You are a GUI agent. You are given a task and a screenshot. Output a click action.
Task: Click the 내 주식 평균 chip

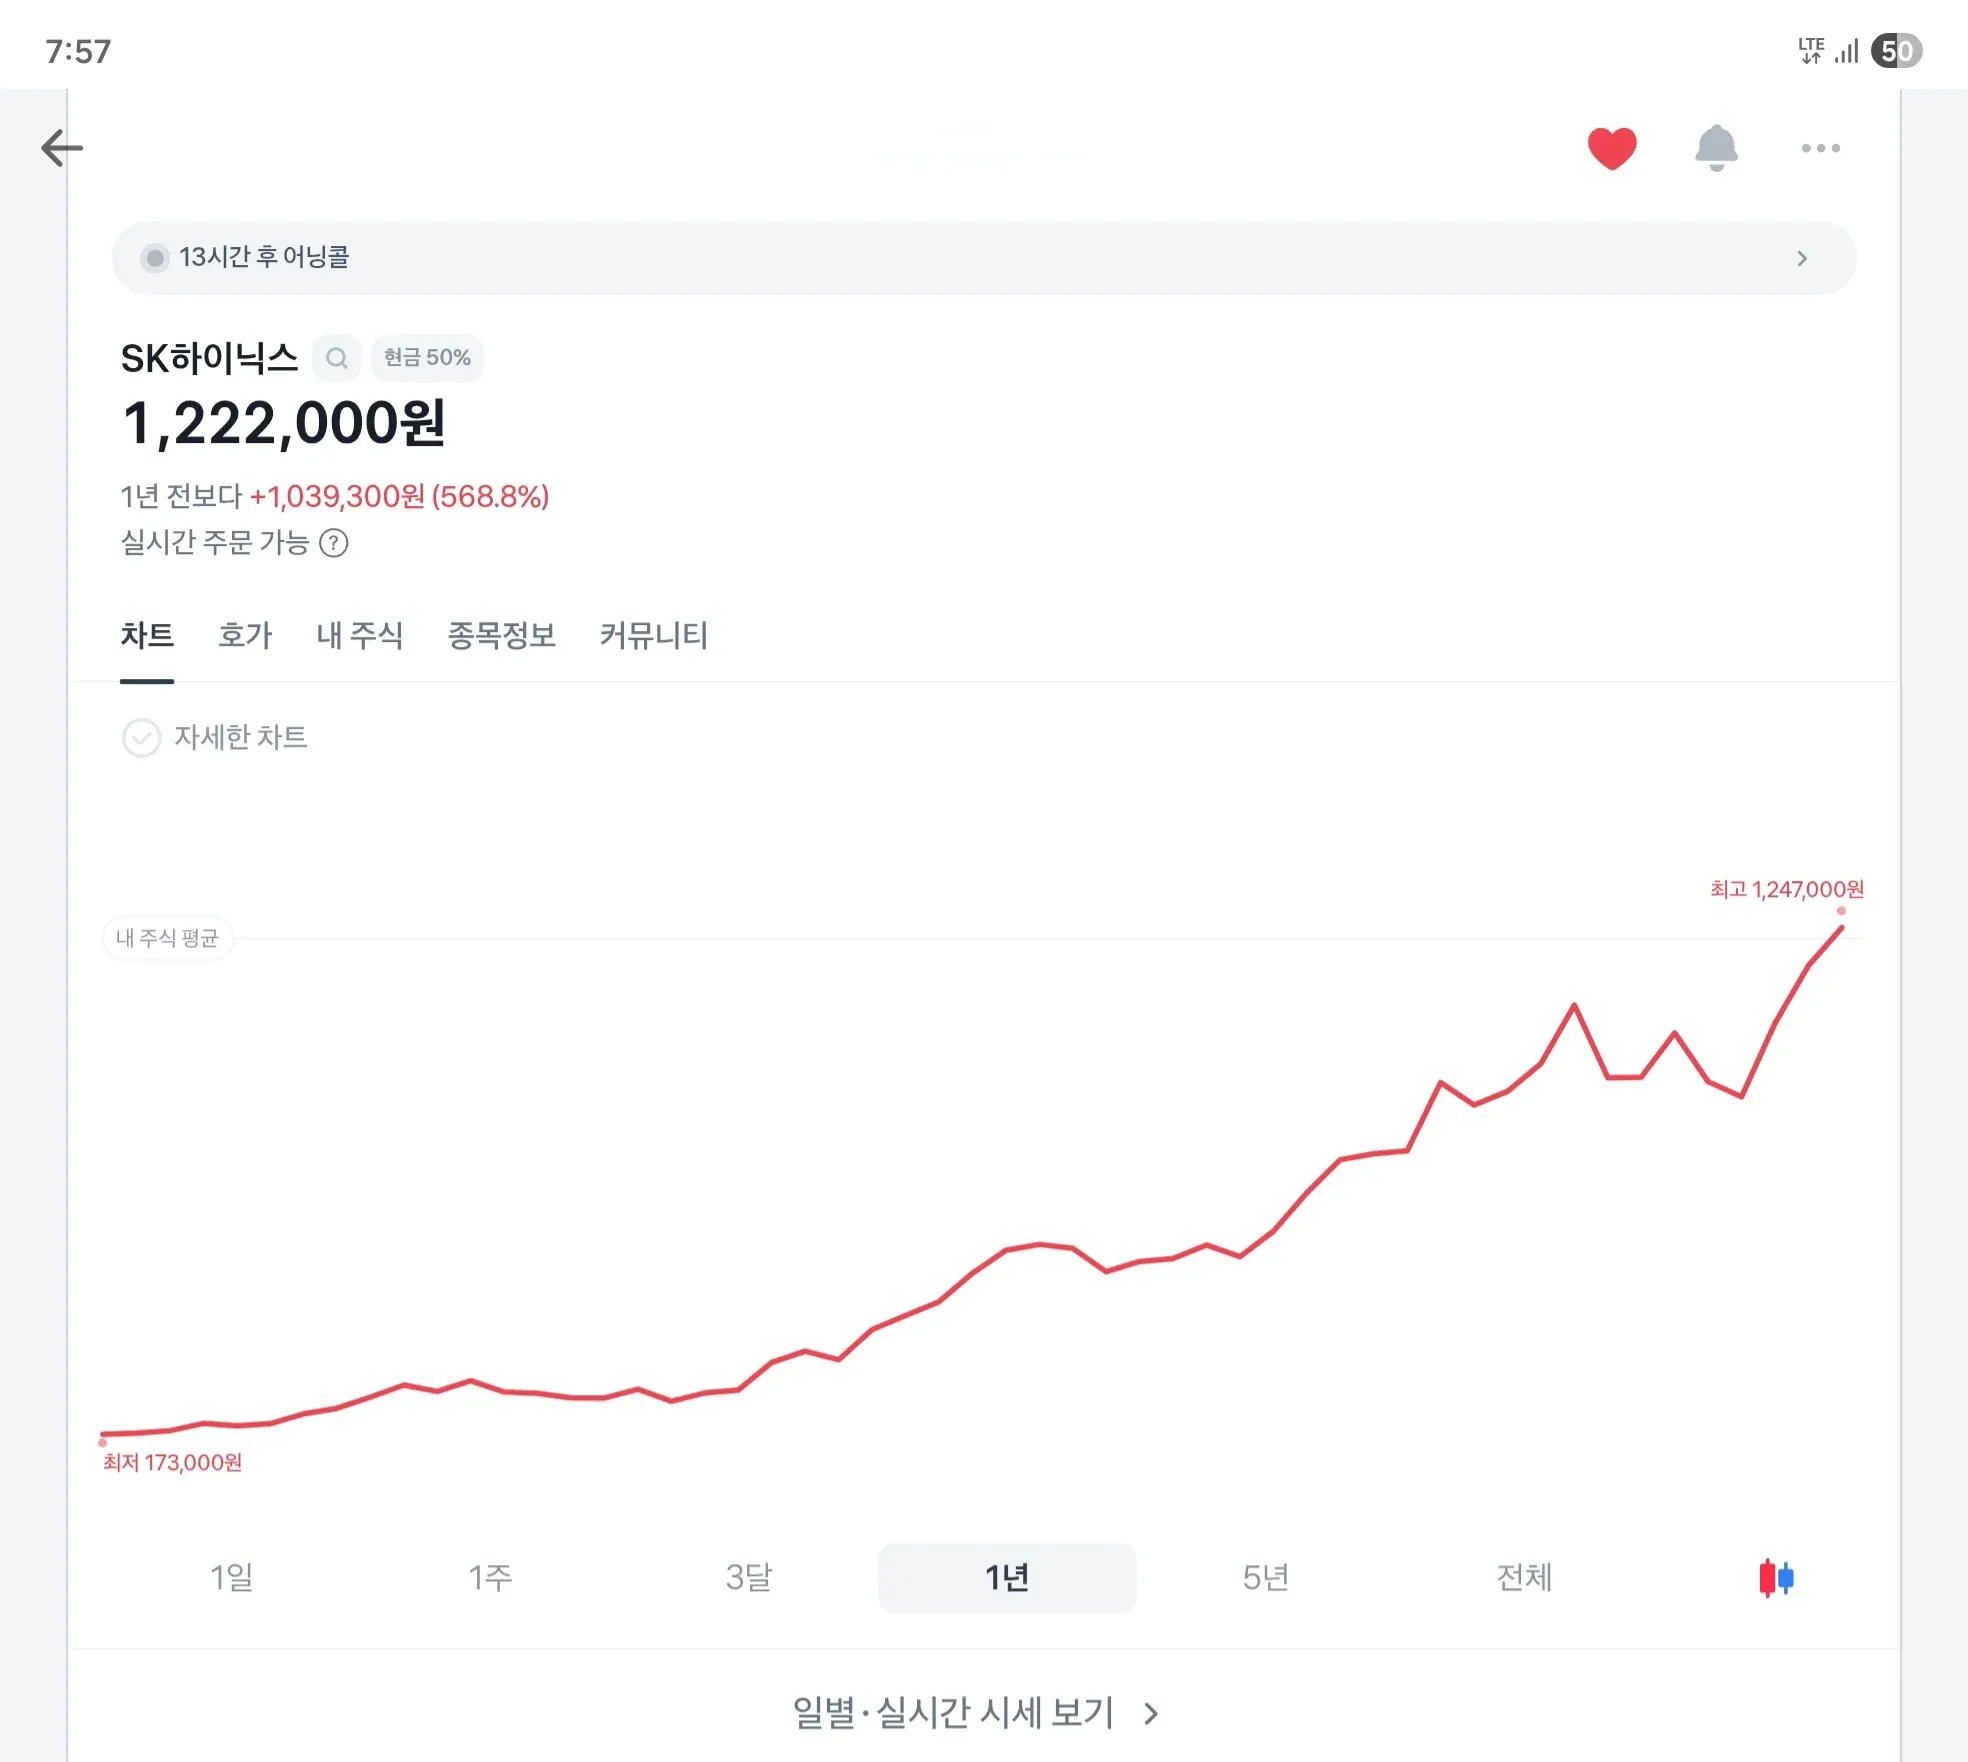[168, 938]
